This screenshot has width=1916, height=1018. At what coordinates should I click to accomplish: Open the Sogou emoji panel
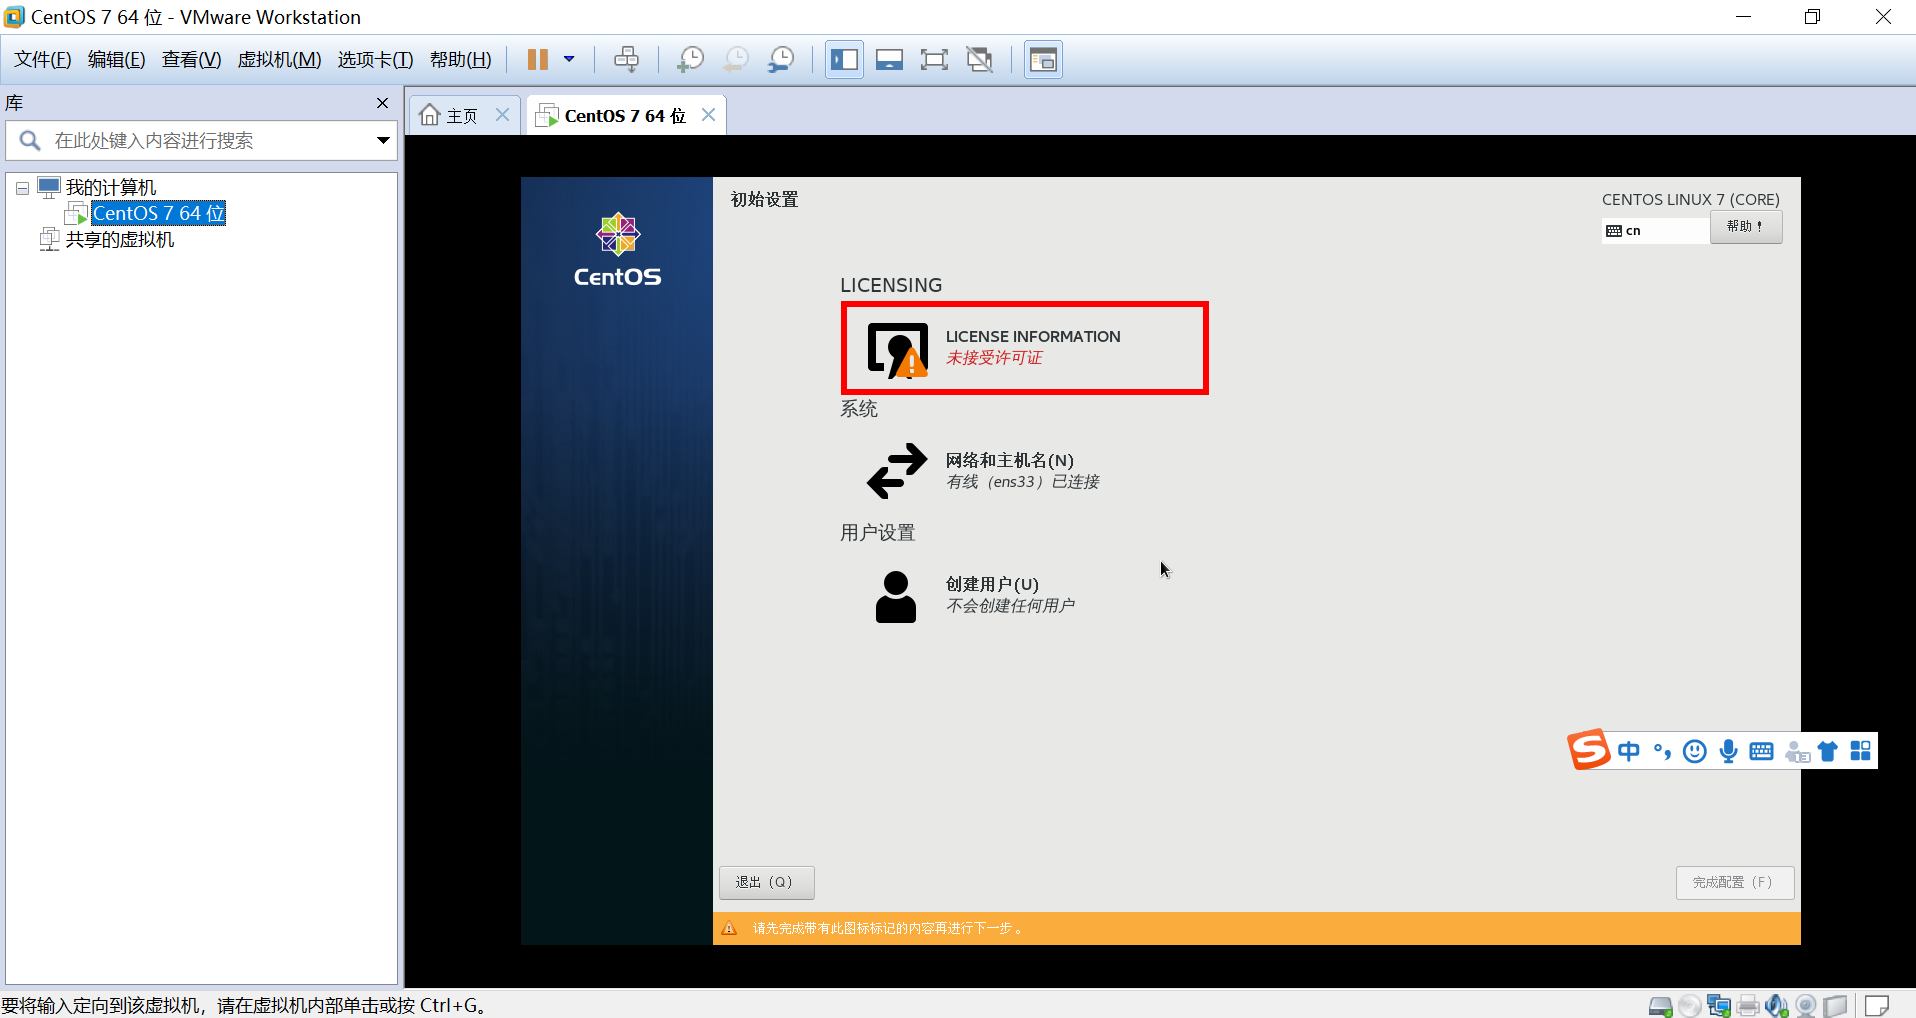pyautogui.click(x=1695, y=751)
